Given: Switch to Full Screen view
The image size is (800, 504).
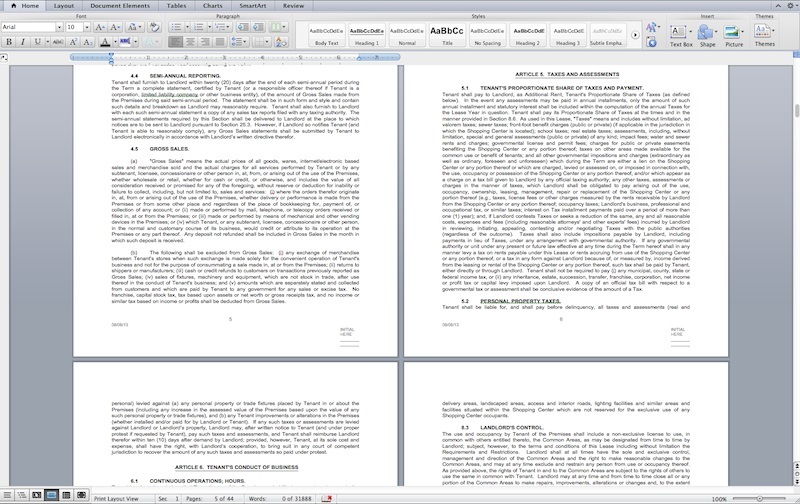Looking at the screenshot, I should click(81, 495).
